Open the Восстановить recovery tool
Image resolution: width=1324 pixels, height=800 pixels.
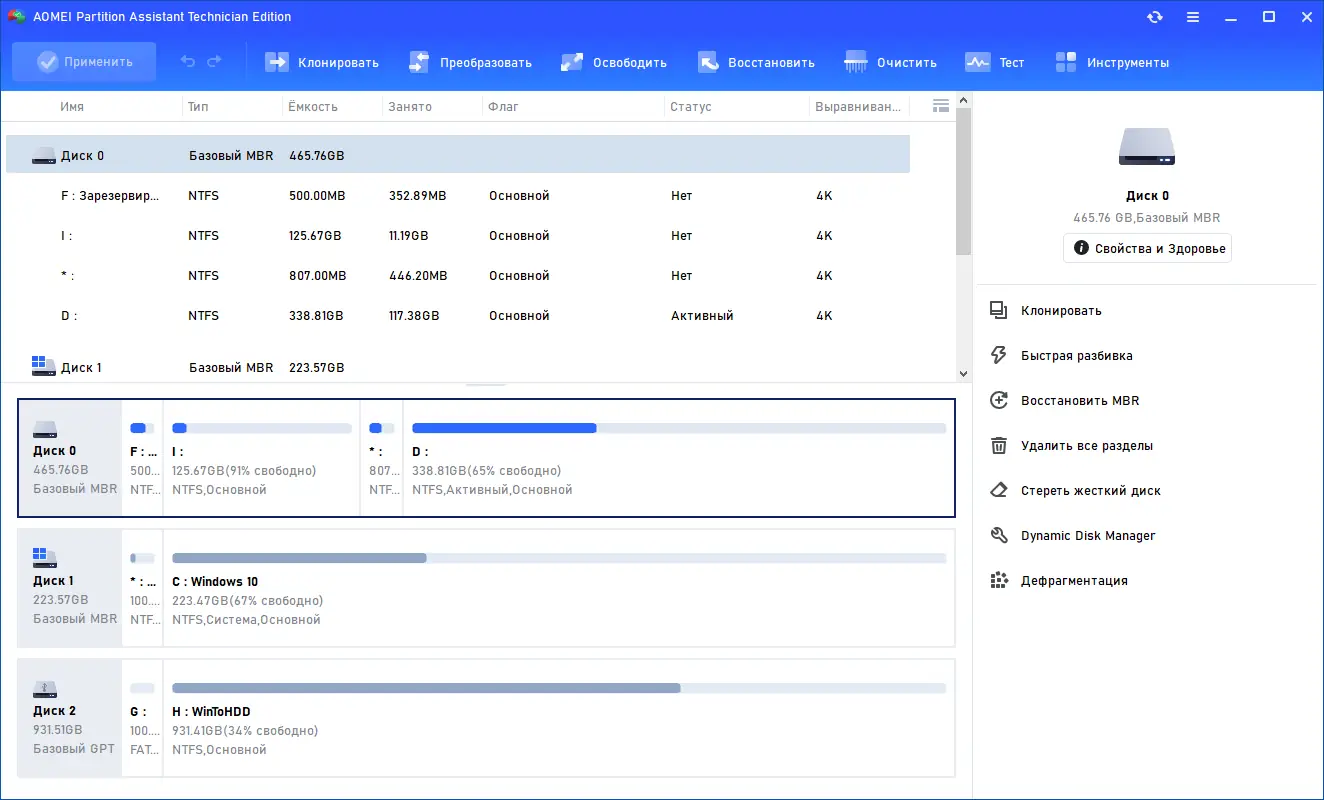(x=757, y=61)
